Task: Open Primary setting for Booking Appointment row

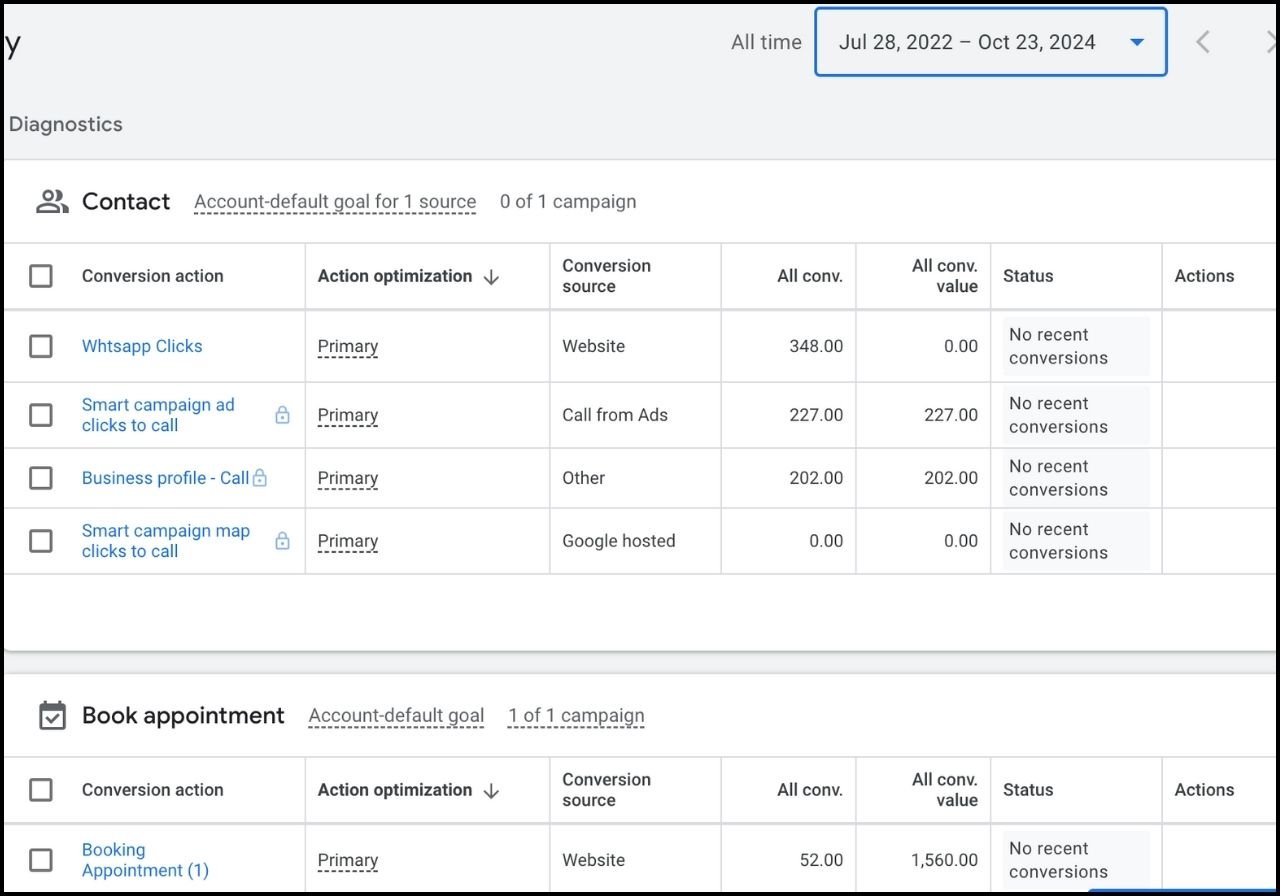Action: point(347,860)
